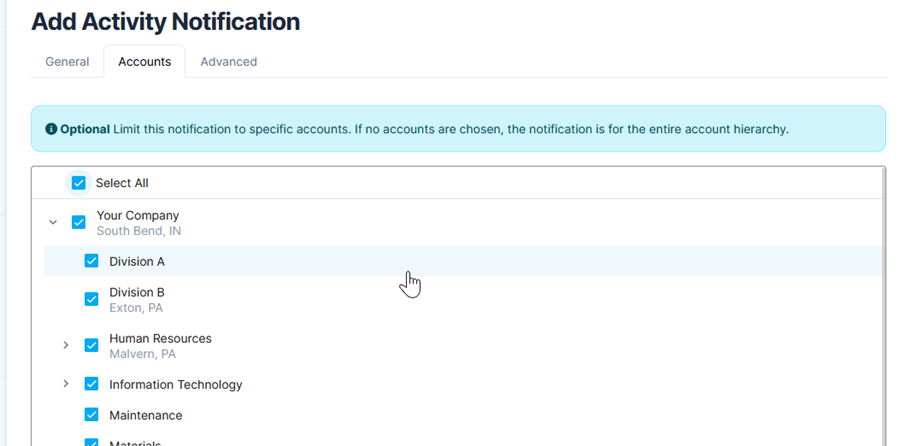This screenshot has height=446, width=900.
Task: Click the Division B account name
Action: click(x=137, y=293)
